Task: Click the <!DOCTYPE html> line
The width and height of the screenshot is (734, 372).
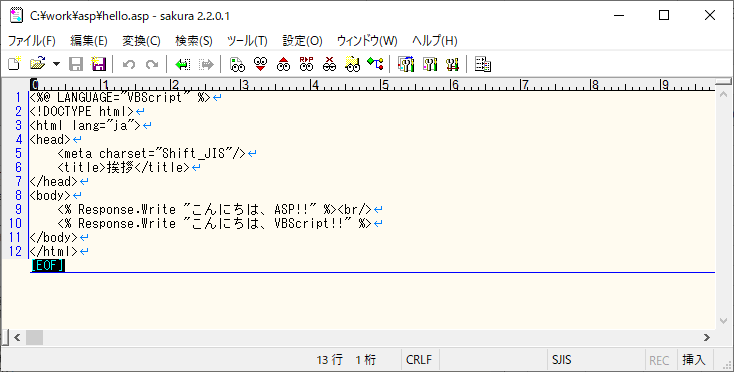Action: [82, 112]
